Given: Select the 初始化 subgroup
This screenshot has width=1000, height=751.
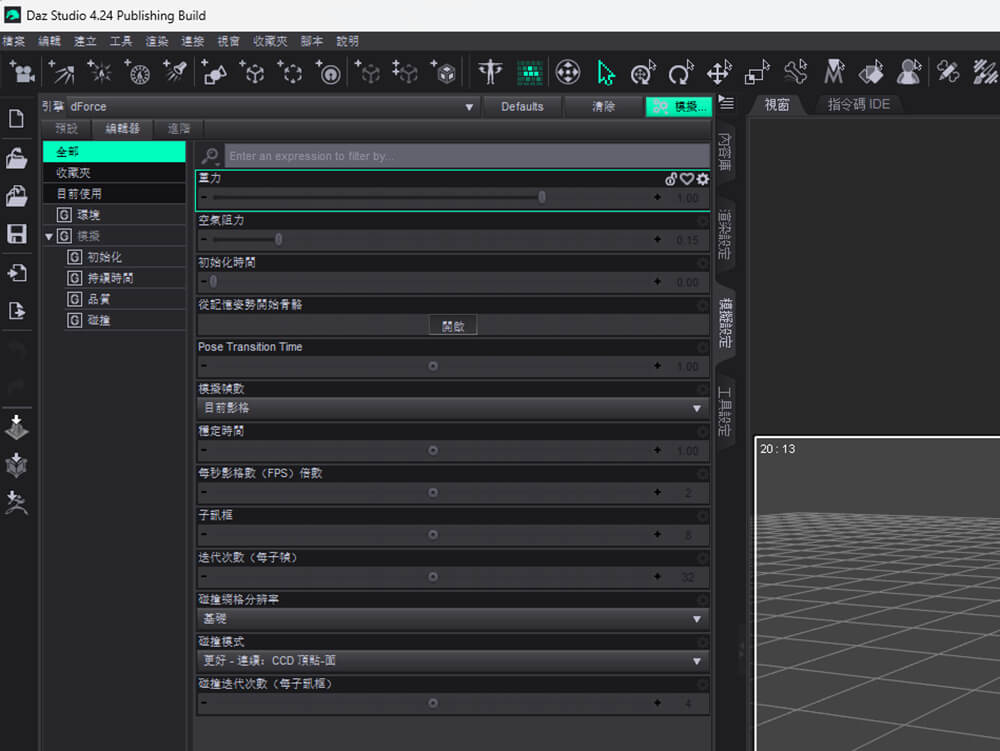Looking at the screenshot, I should pos(124,257).
